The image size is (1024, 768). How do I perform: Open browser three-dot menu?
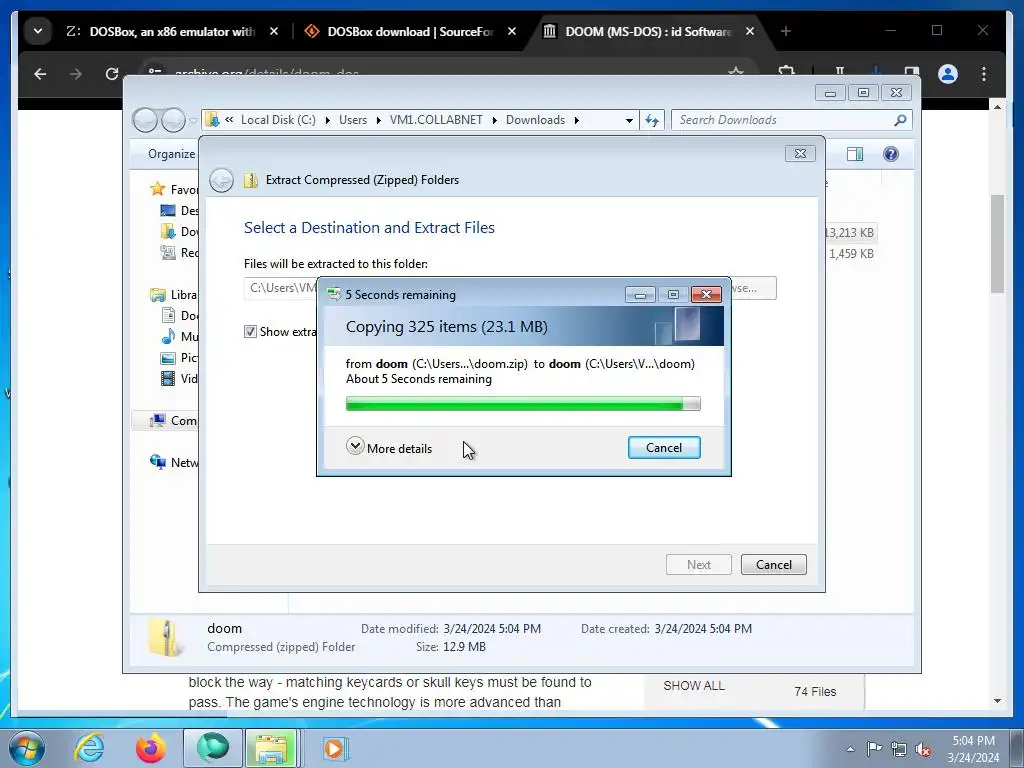coord(984,74)
